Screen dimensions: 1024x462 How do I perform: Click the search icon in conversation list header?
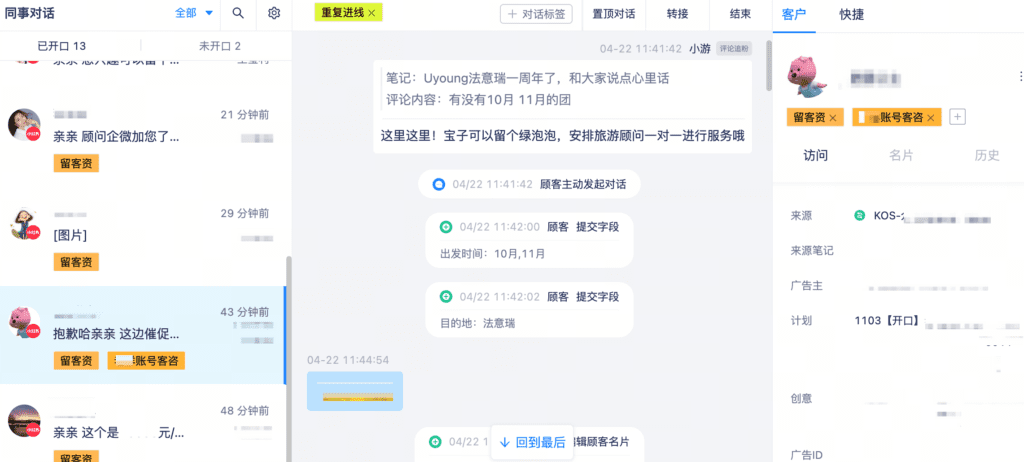coord(238,13)
